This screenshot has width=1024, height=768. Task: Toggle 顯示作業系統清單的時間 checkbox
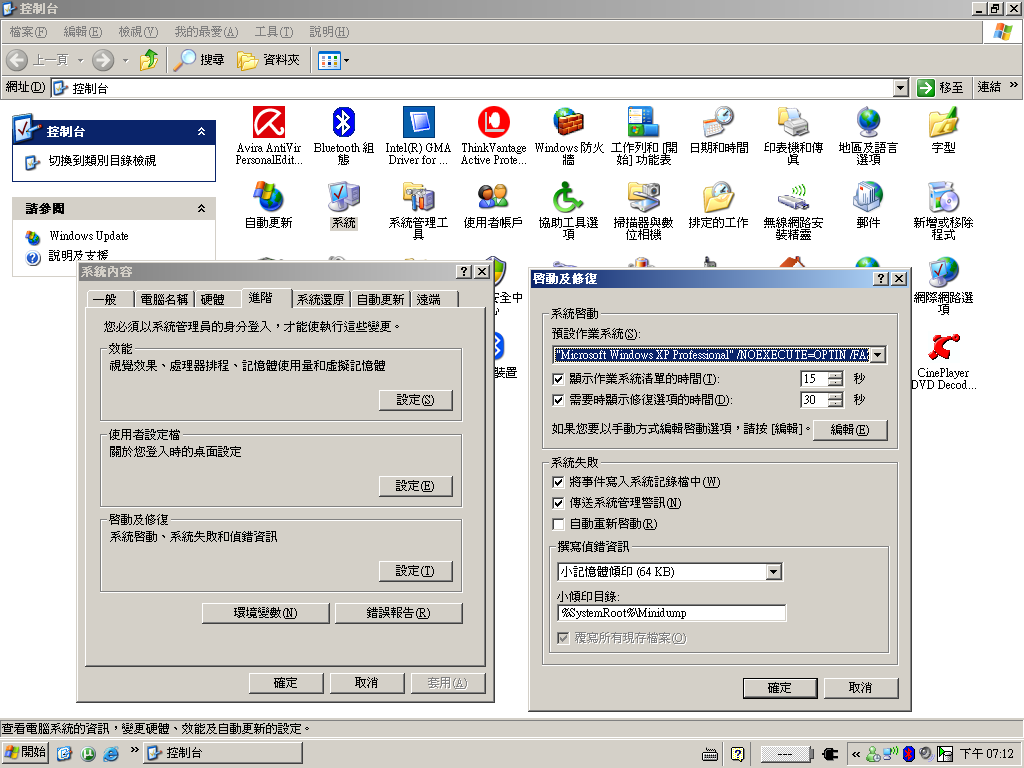point(558,379)
